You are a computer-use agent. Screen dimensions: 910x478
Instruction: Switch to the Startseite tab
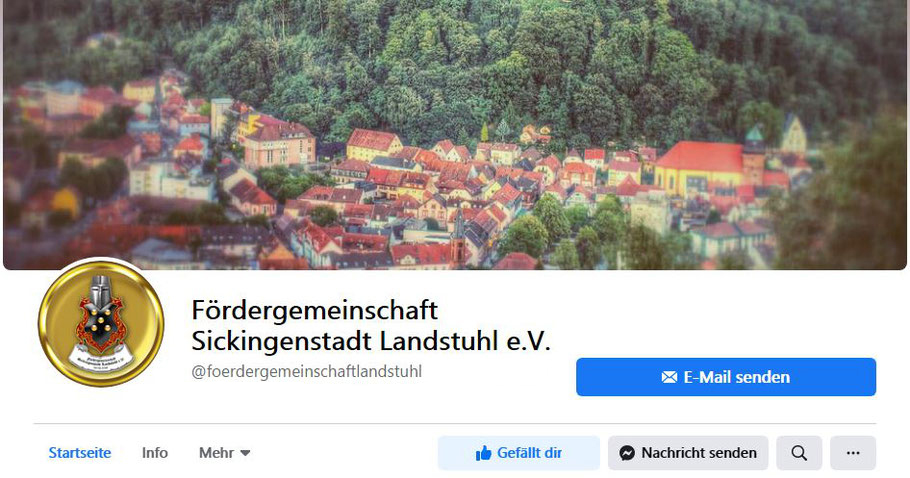click(x=80, y=453)
